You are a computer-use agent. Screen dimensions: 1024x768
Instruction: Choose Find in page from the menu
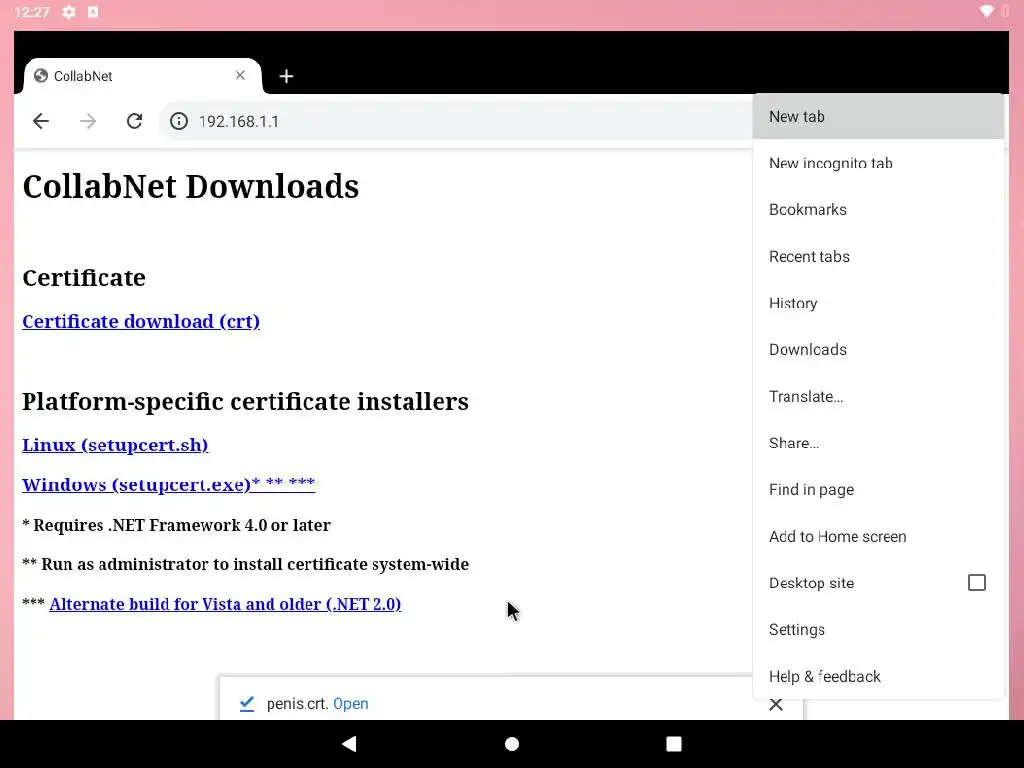click(x=878, y=490)
